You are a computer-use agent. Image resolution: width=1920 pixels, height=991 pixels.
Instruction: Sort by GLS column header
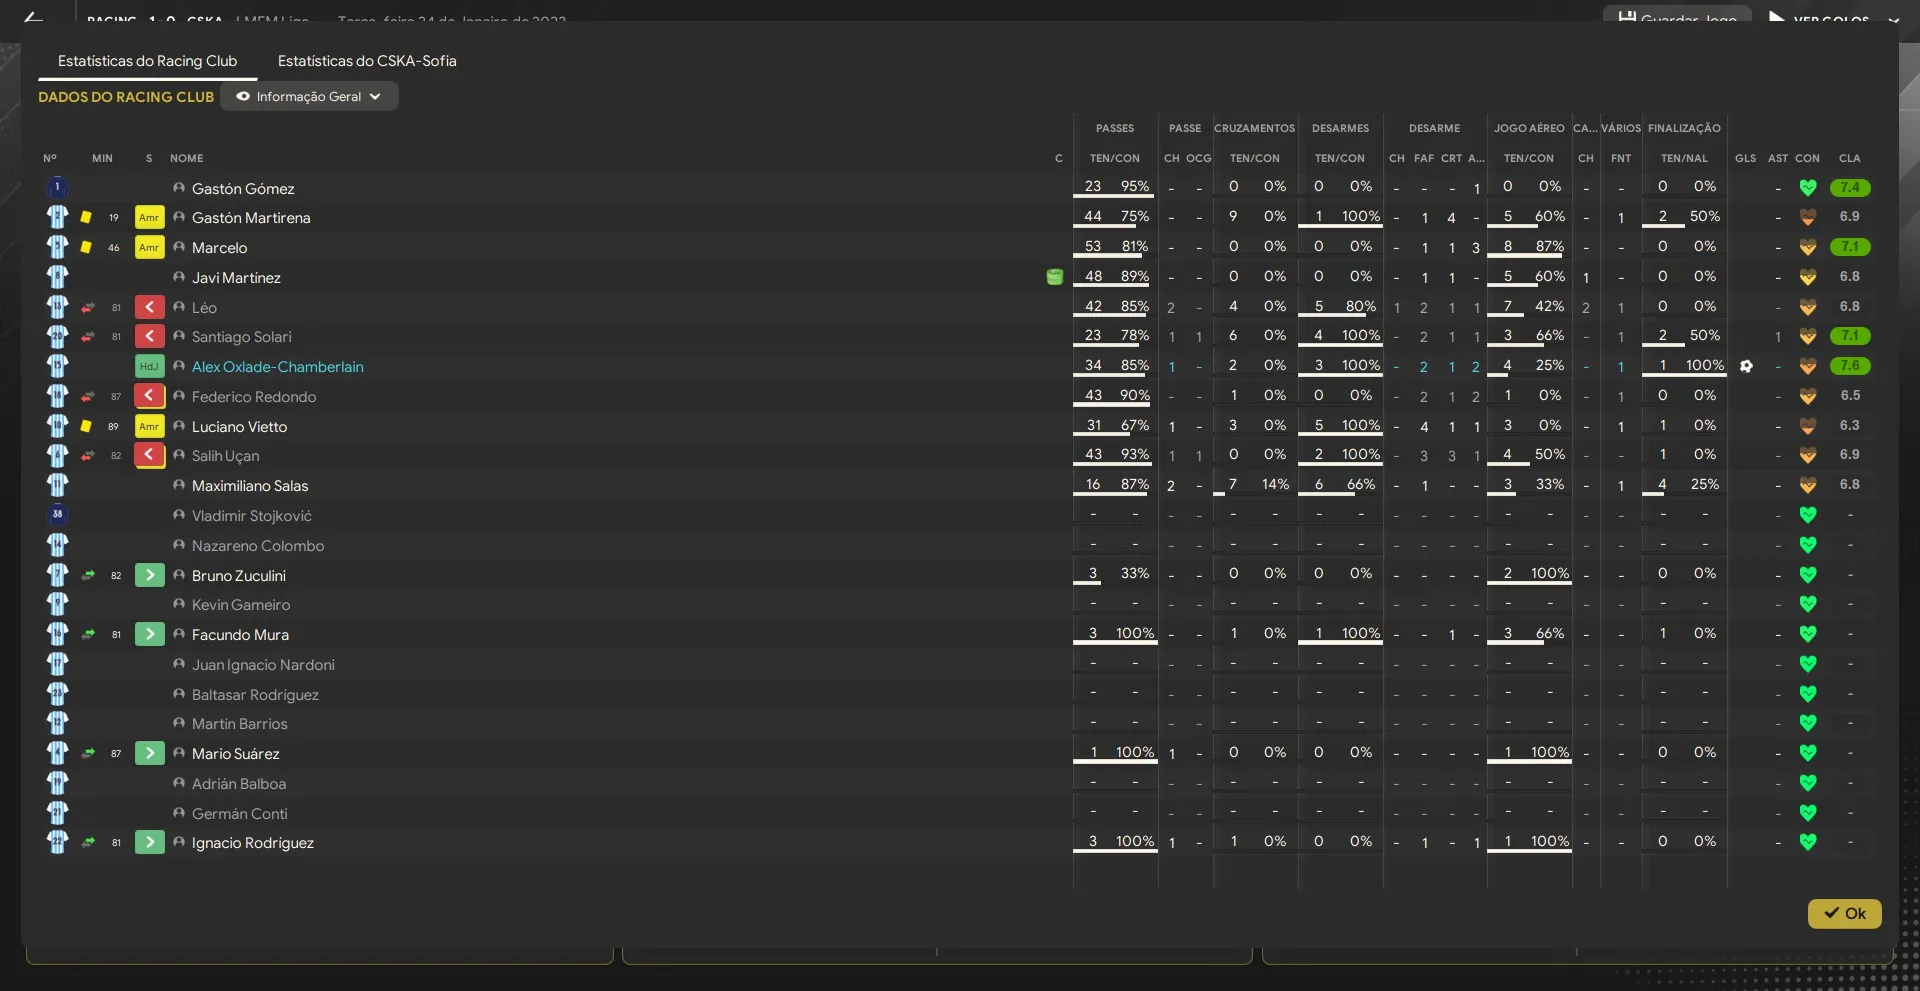(1745, 158)
